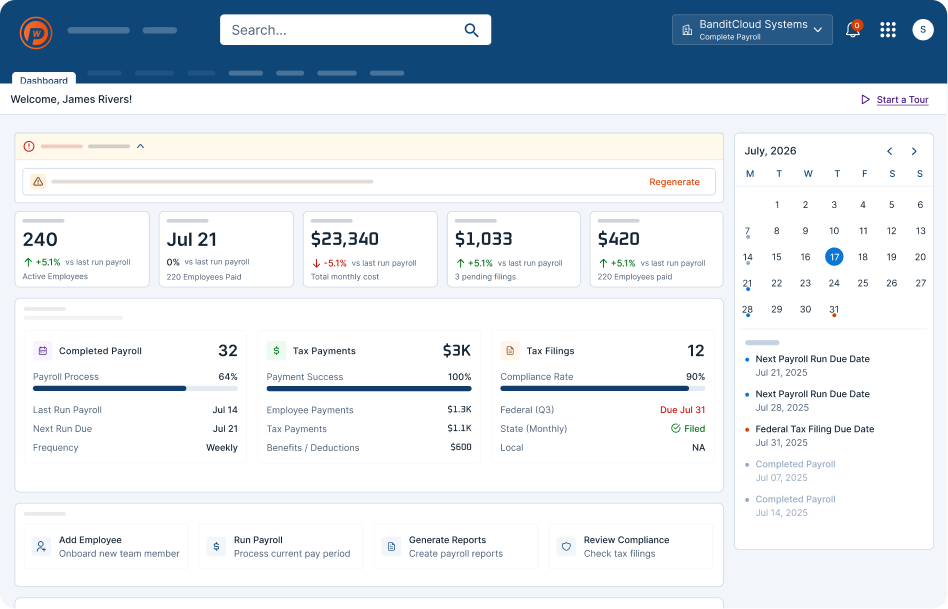The image size is (948, 609).
Task: Click the Add Employee quick action
Action: (106, 547)
